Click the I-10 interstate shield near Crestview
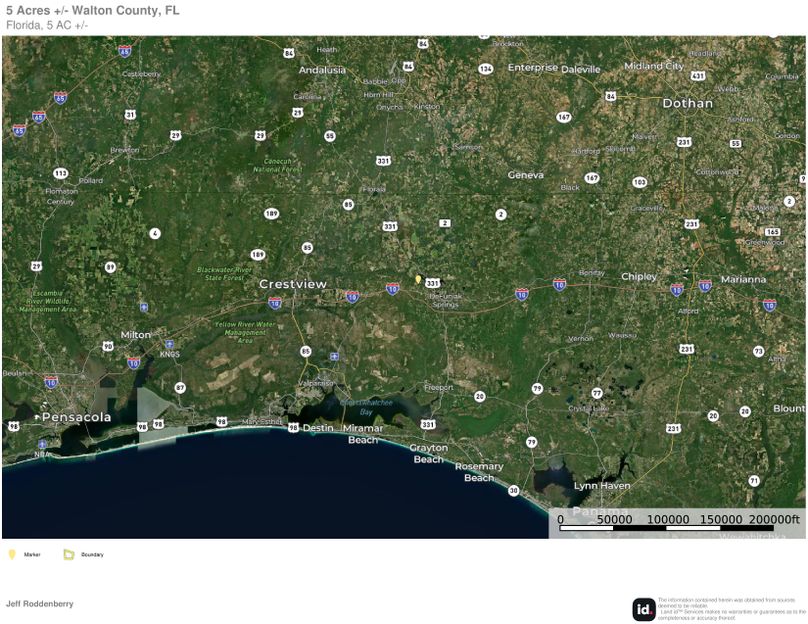 352,297
